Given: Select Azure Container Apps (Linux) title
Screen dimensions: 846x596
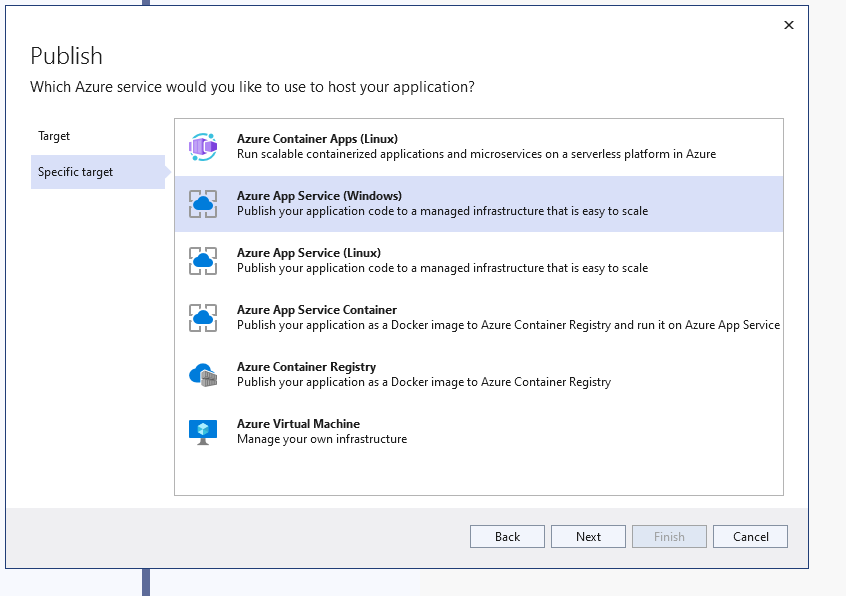Looking at the screenshot, I should 317,139.
